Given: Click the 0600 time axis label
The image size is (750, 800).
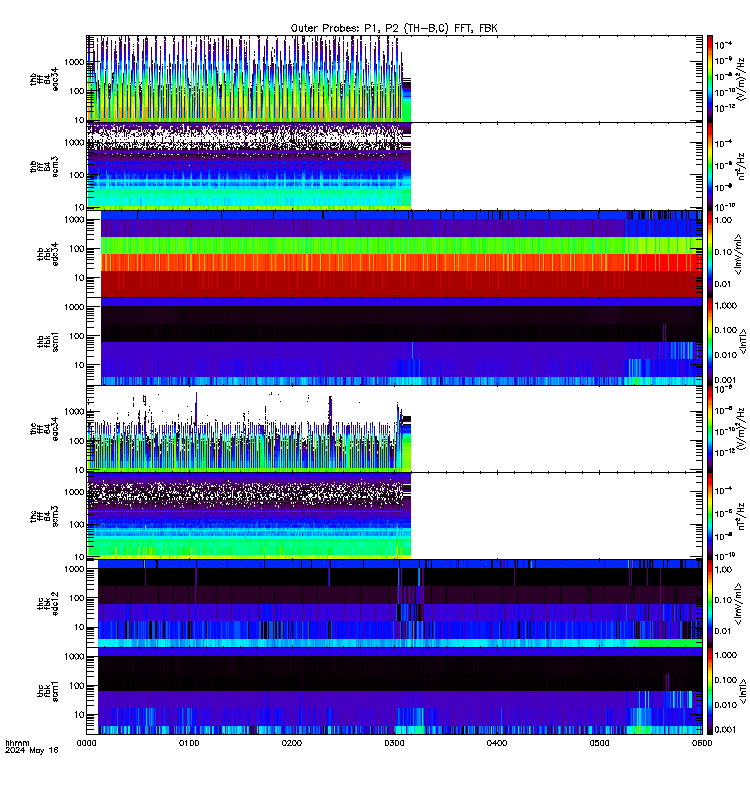Looking at the screenshot, I should tap(702, 743).
